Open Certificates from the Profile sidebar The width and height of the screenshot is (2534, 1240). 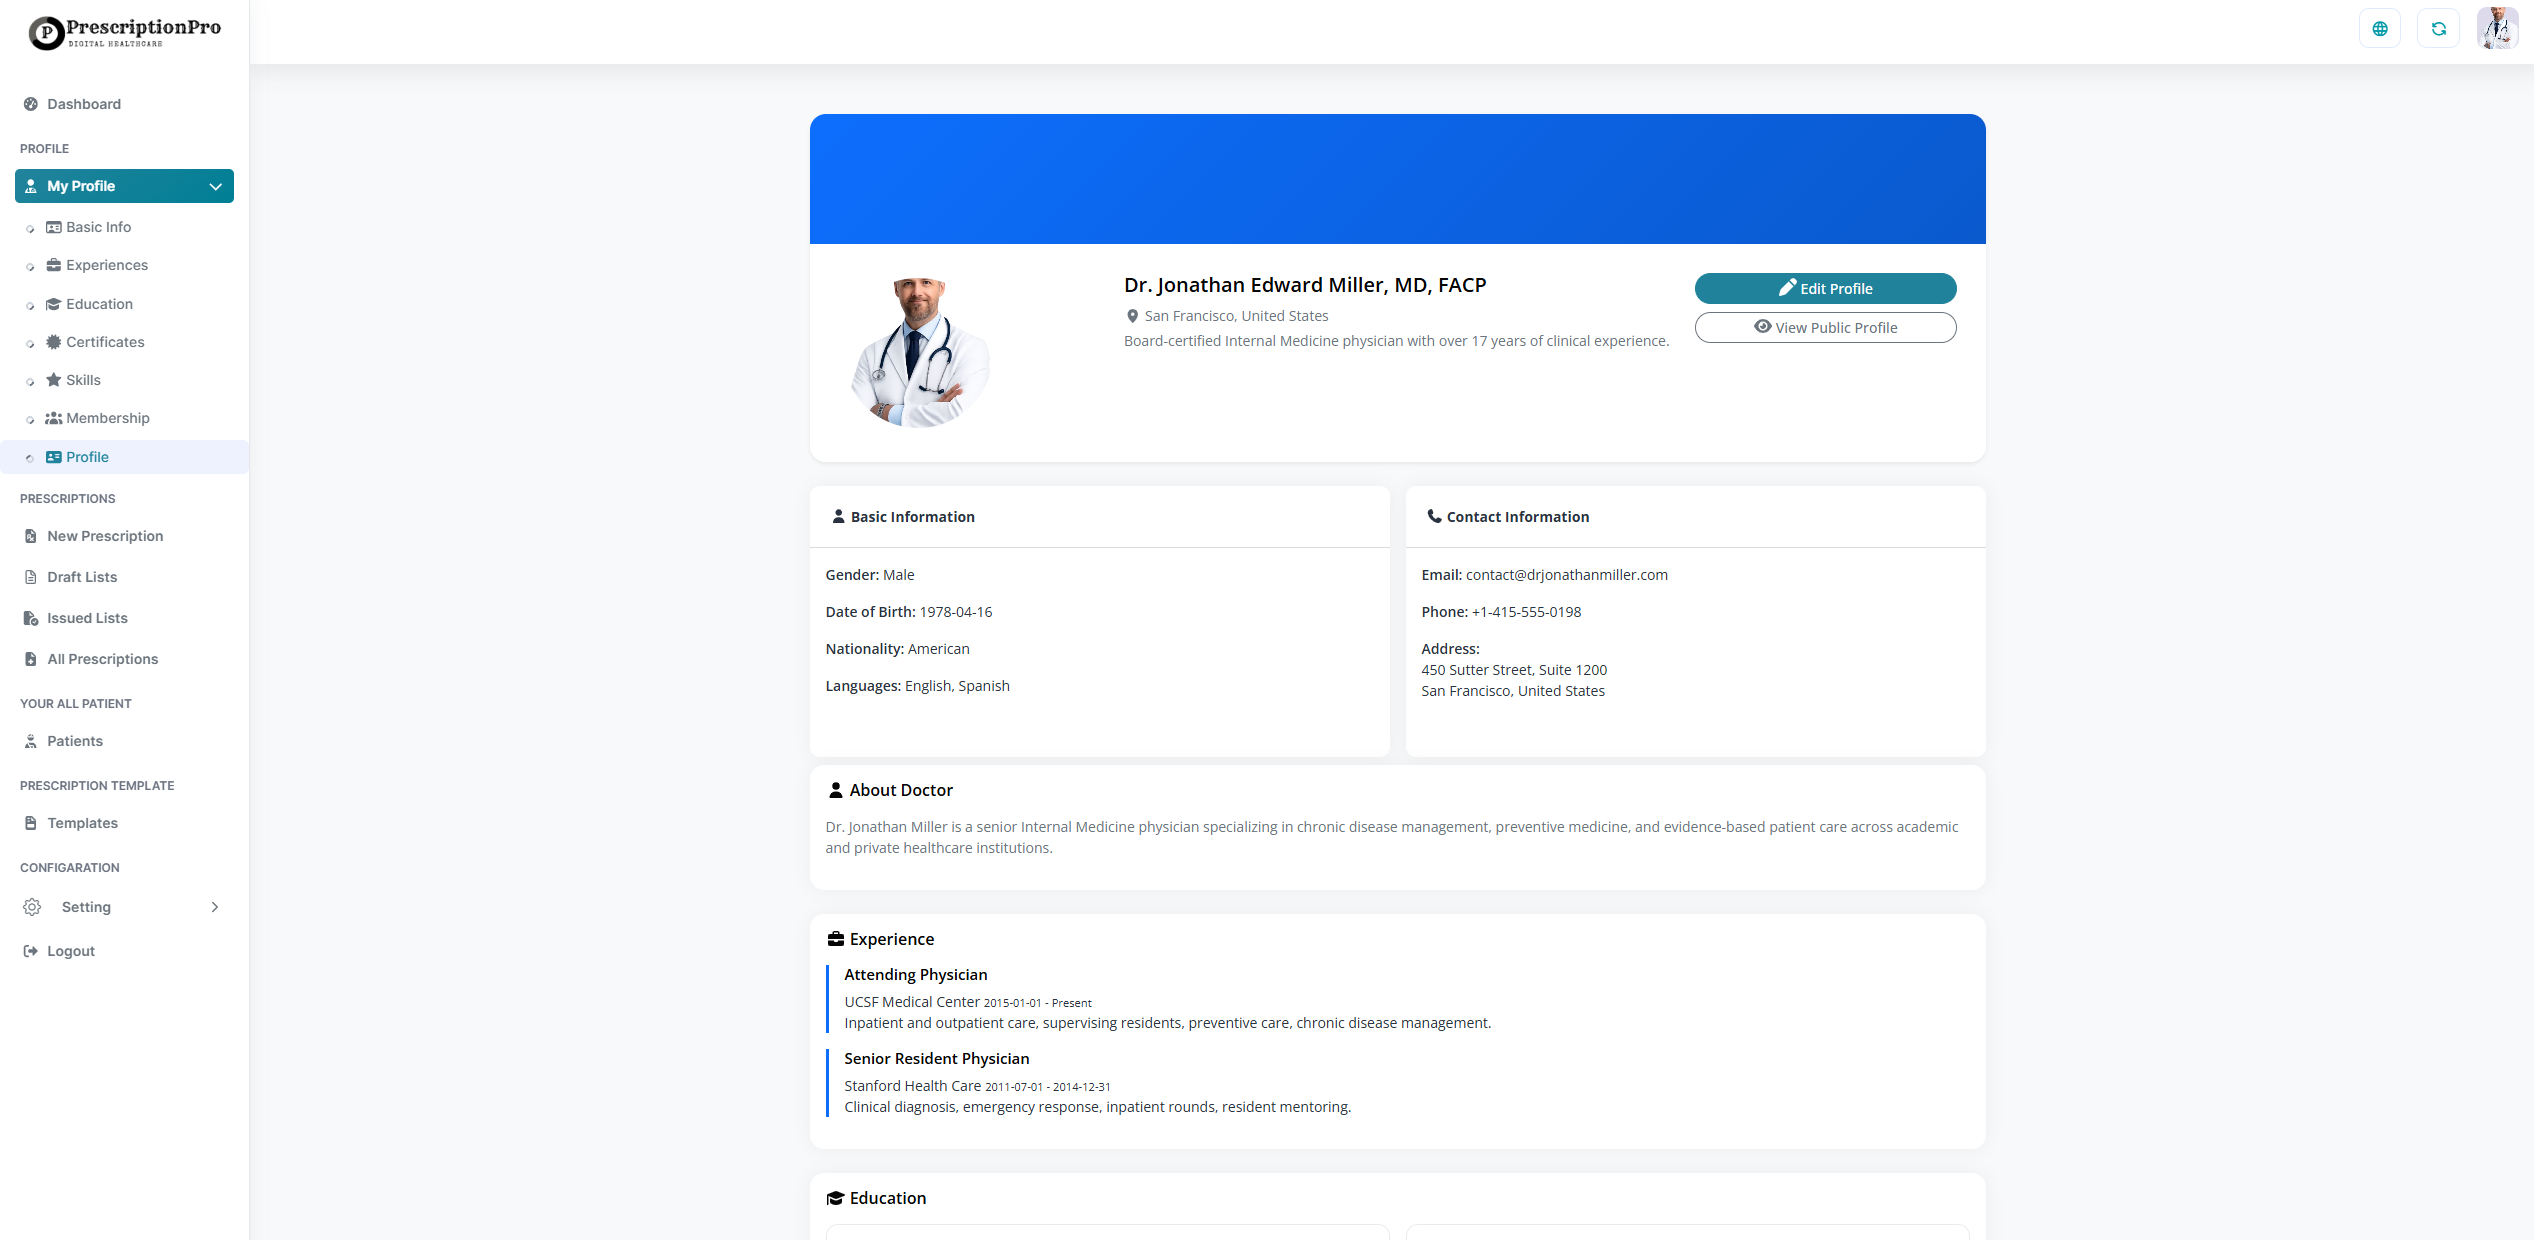coord(105,342)
